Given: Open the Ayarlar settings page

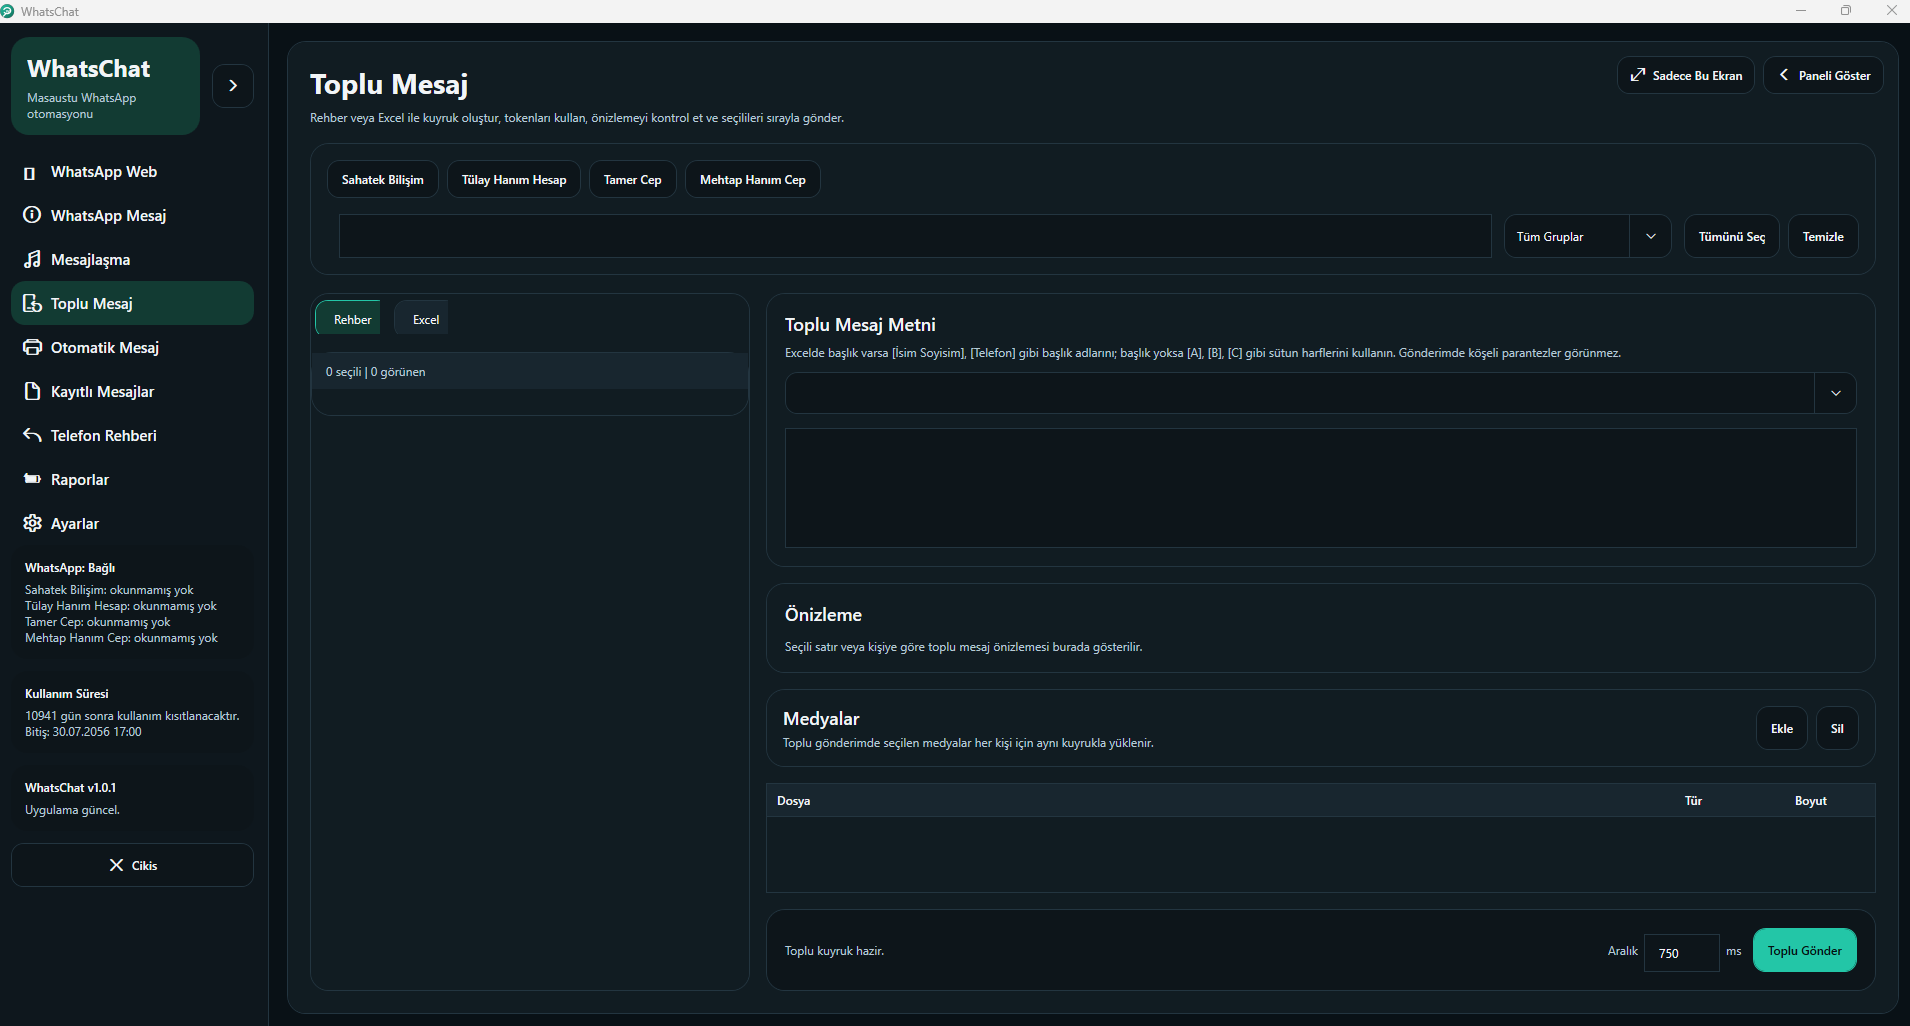Looking at the screenshot, I should click(x=132, y=524).
